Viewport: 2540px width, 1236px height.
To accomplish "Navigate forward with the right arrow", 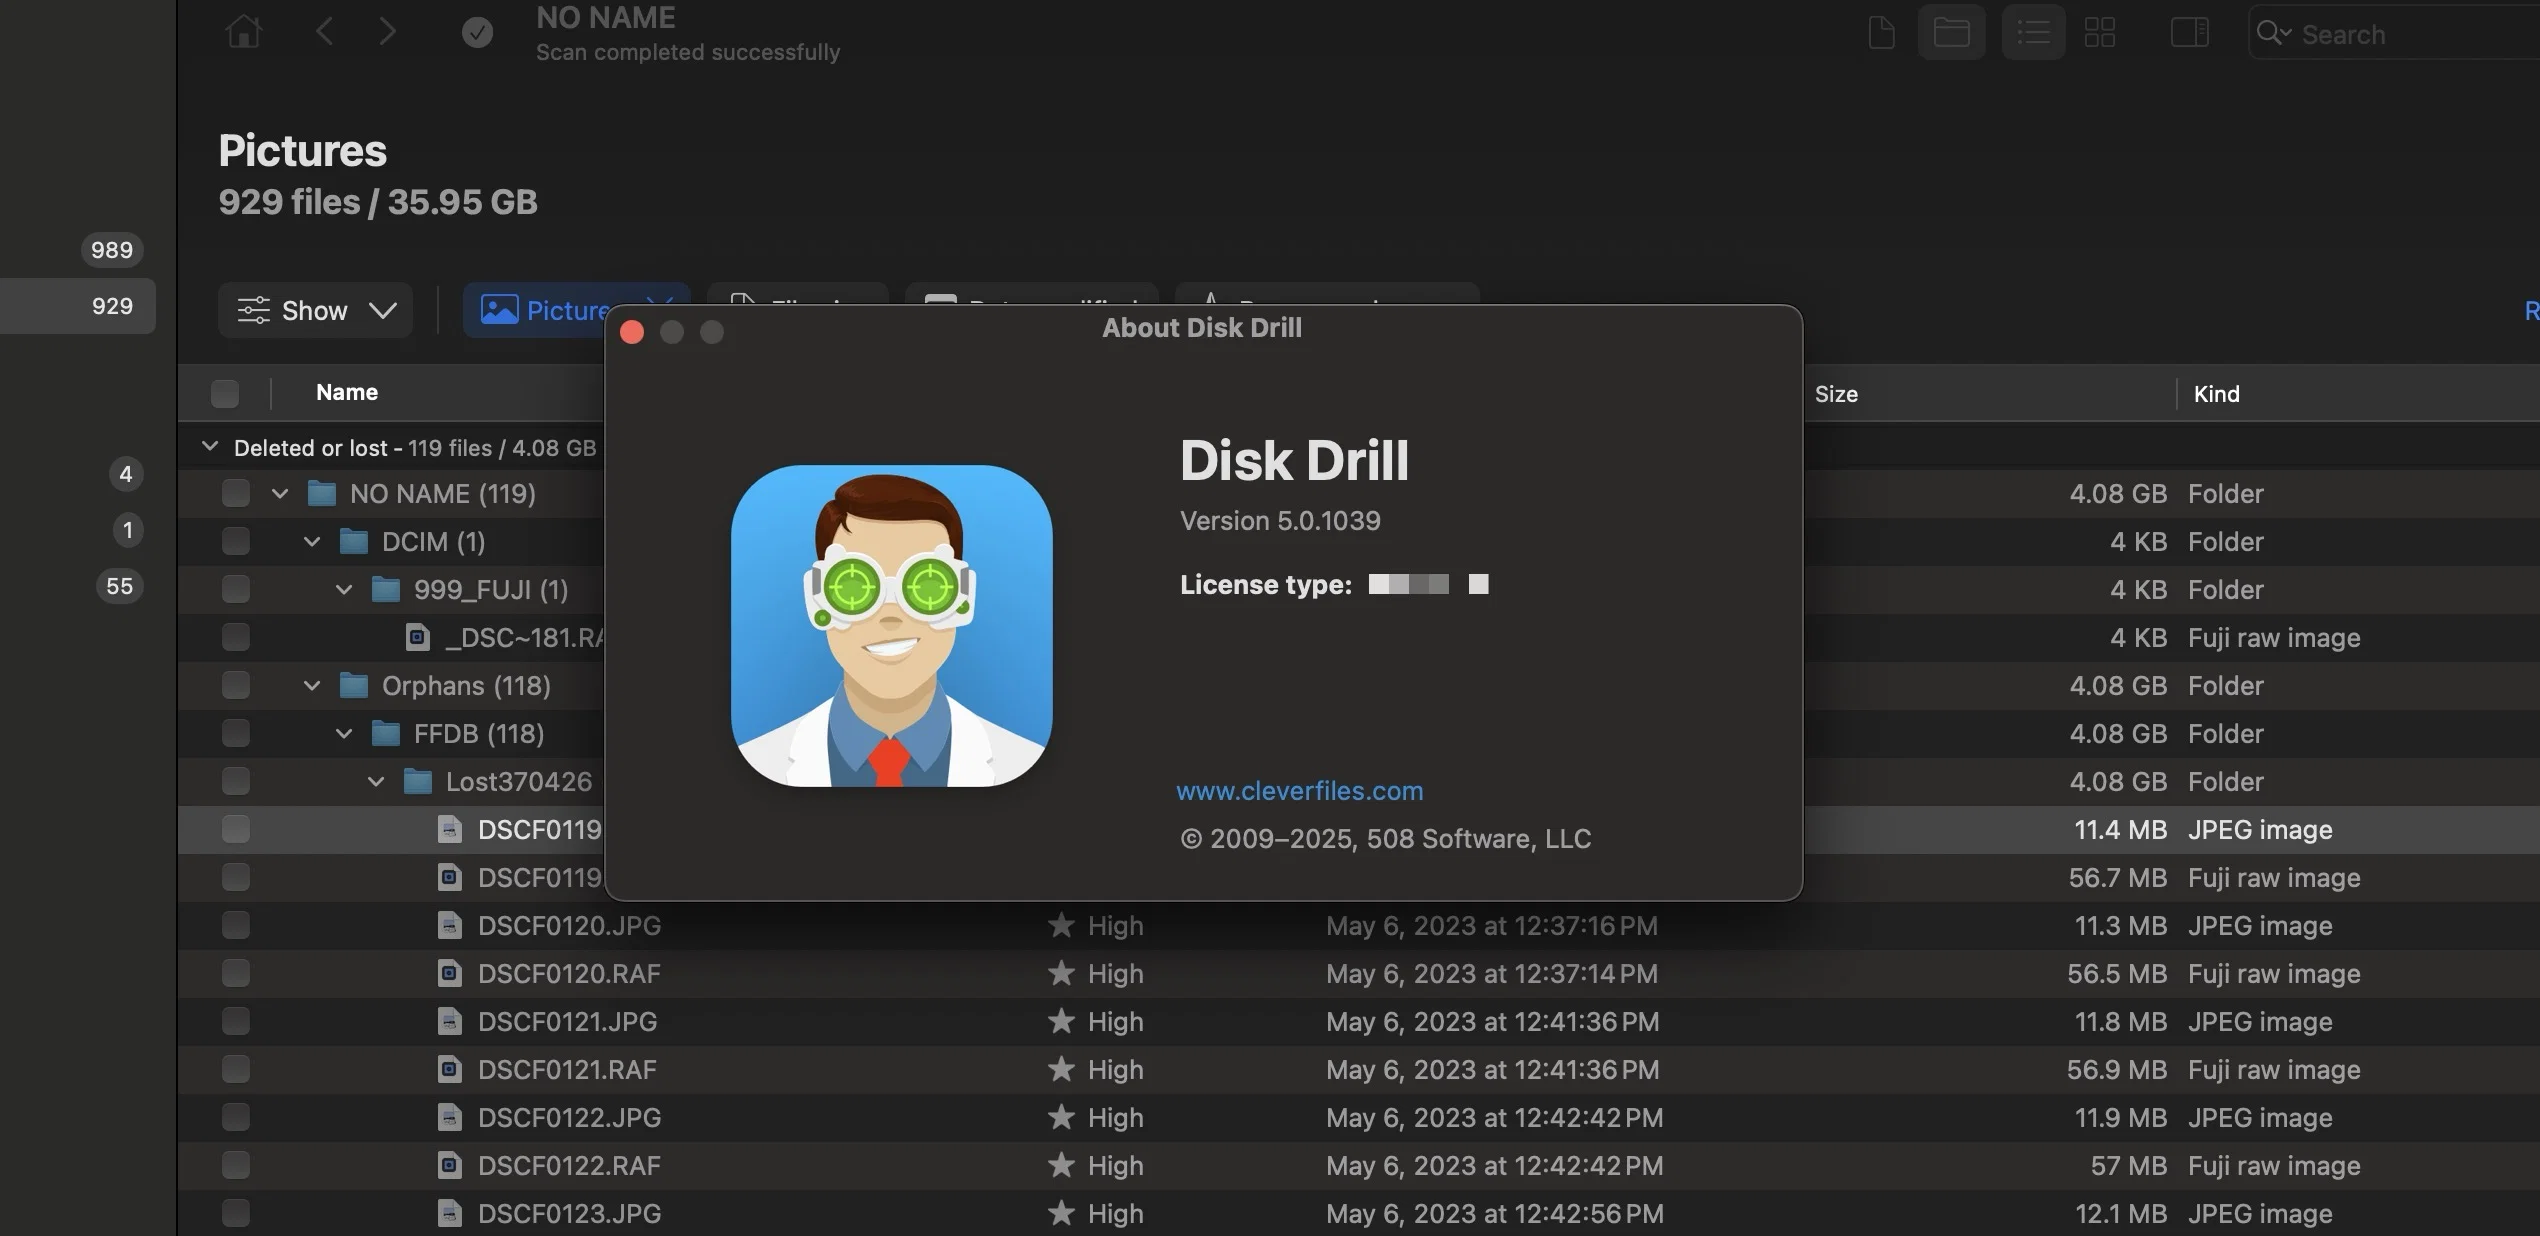I will click(388, 31).
